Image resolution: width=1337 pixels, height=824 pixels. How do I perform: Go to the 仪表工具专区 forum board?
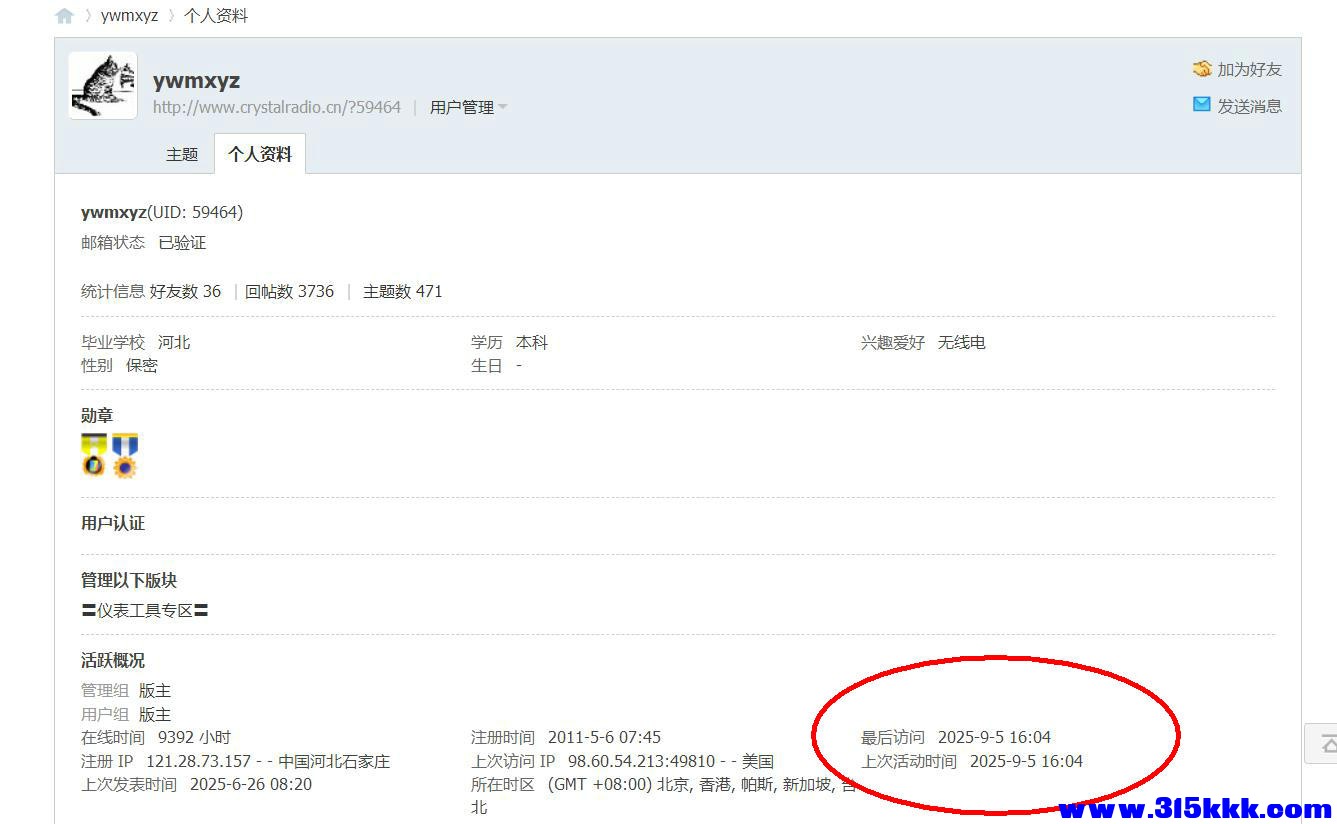[x=145, y=610]
